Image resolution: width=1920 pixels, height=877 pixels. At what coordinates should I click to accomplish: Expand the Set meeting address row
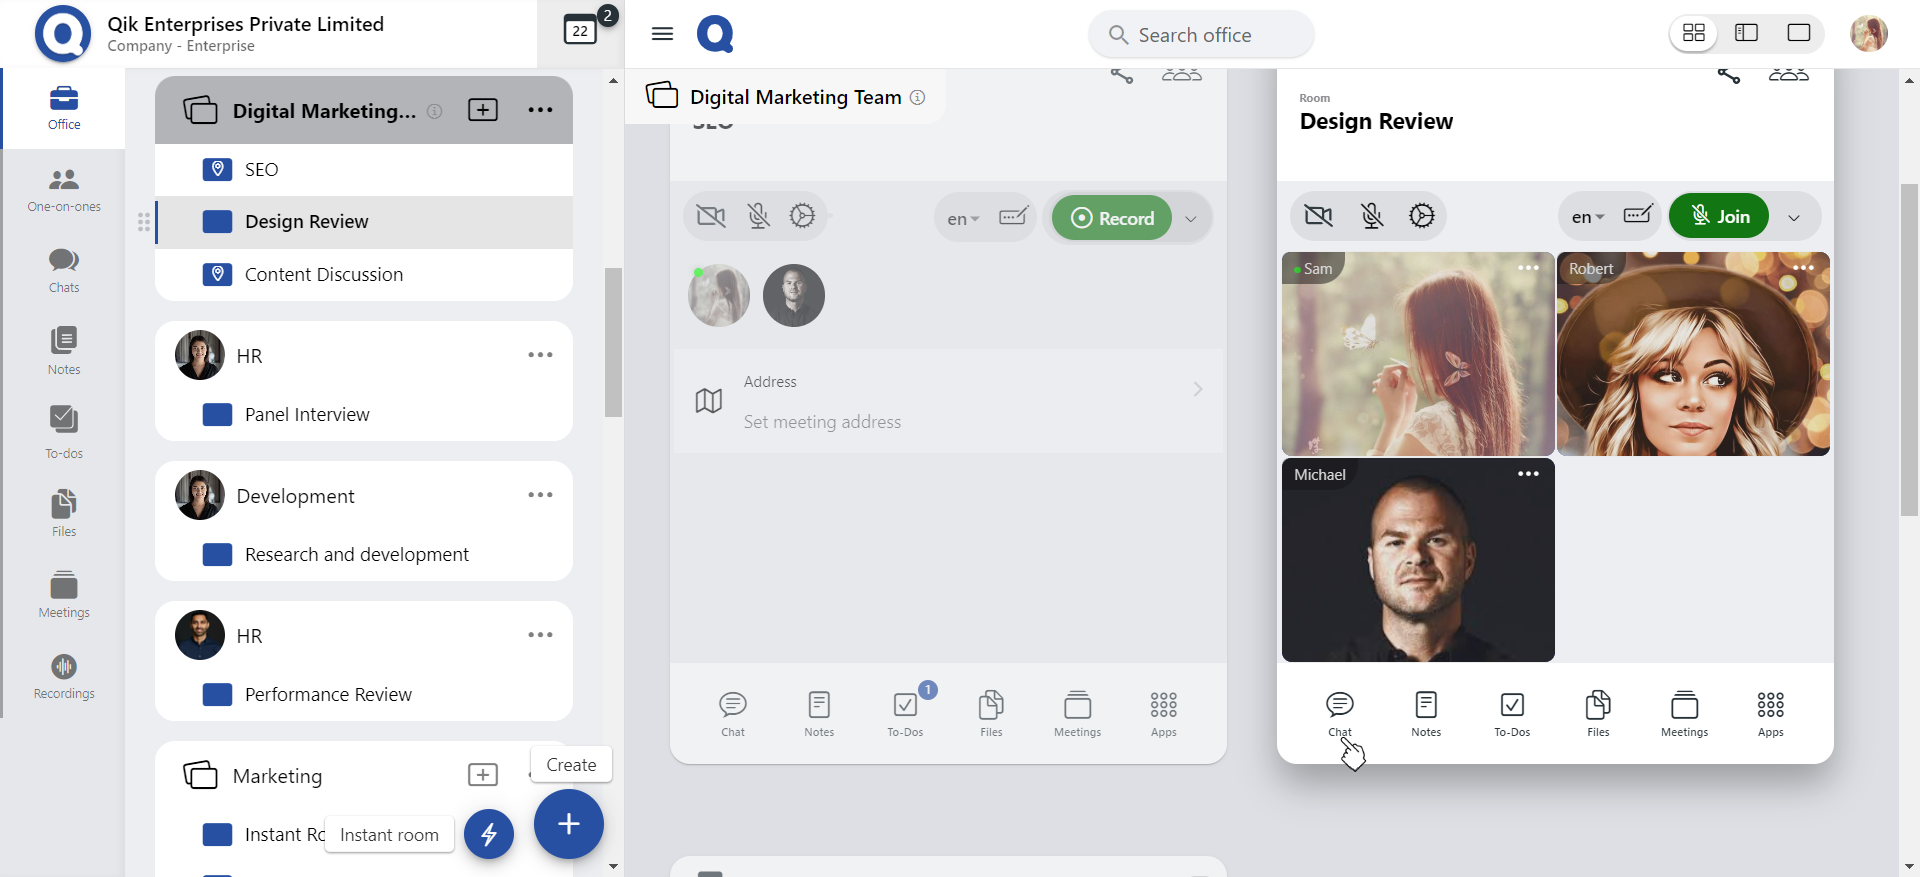point(948,401)
